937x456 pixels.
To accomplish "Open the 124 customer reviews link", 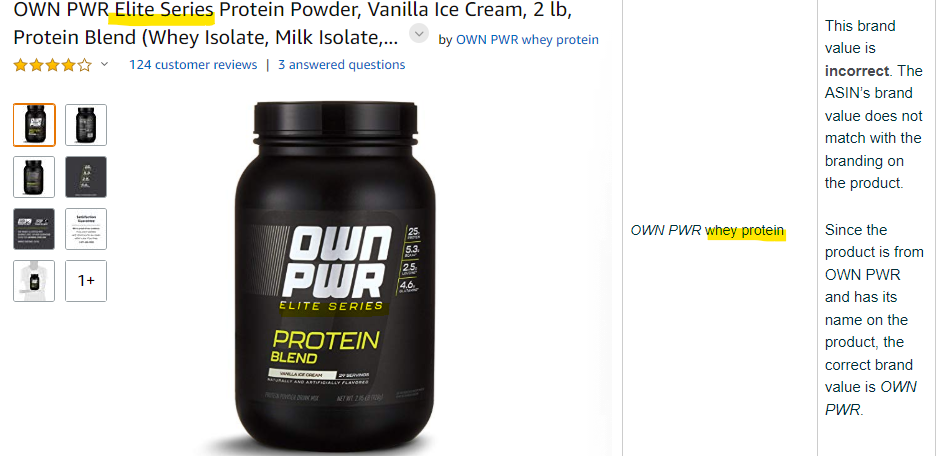I will point(193,65).
